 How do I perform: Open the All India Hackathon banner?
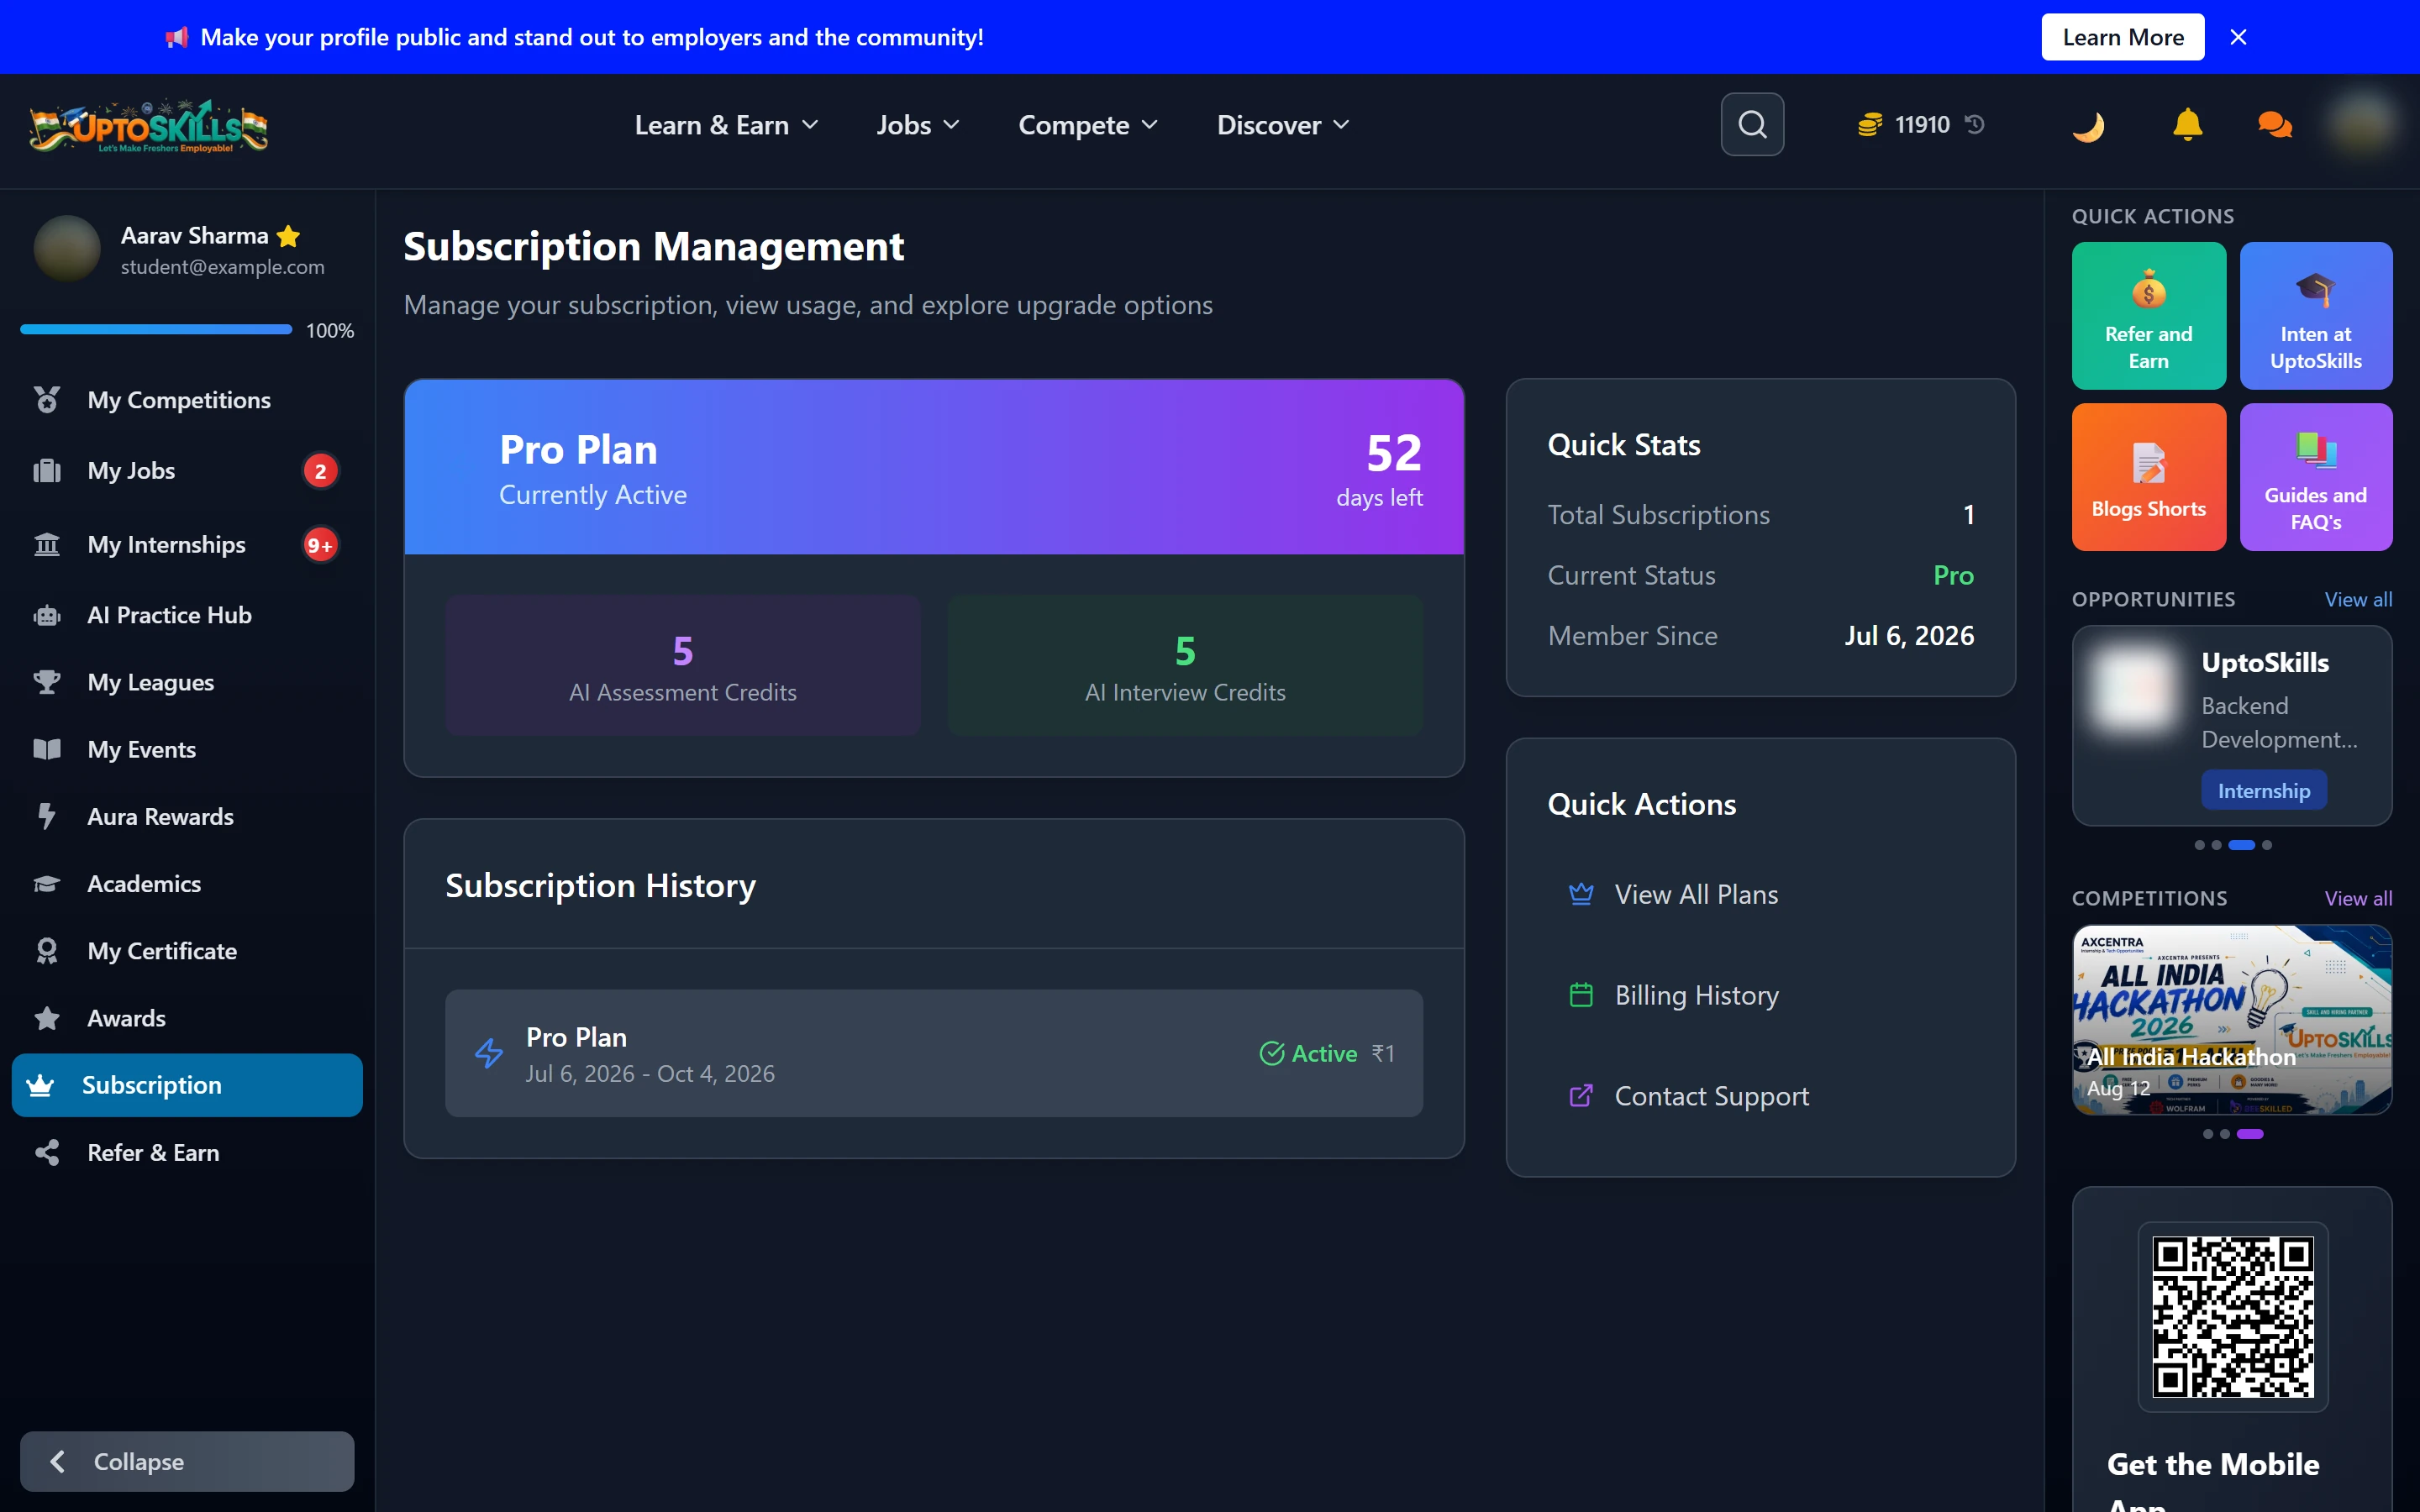click(x=2232, y=1019)
